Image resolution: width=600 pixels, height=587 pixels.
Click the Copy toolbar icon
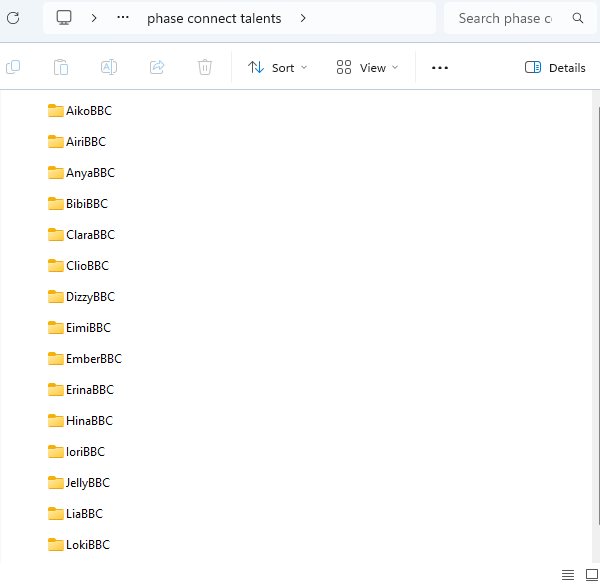13,67
